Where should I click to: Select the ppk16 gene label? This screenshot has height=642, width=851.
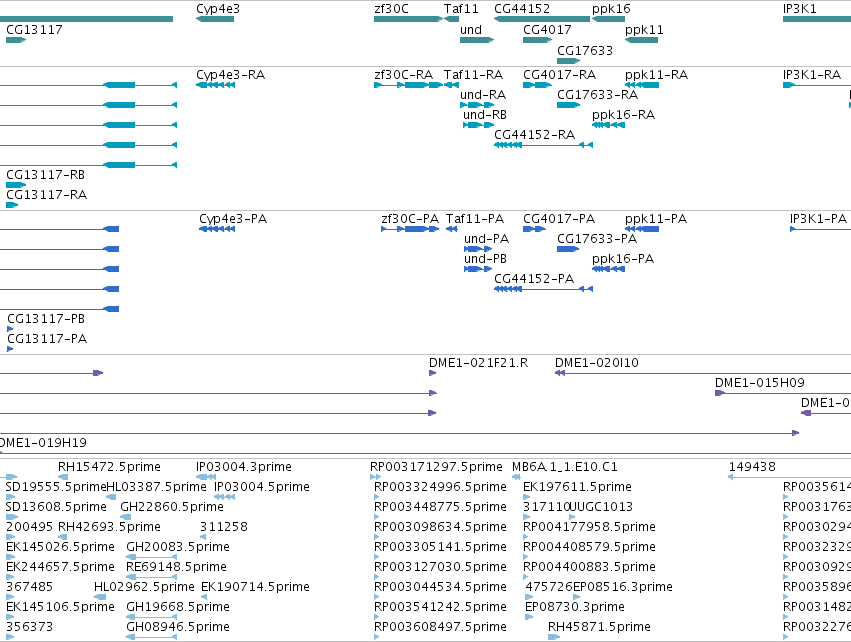pyautogui.click(x=611, y=9)
